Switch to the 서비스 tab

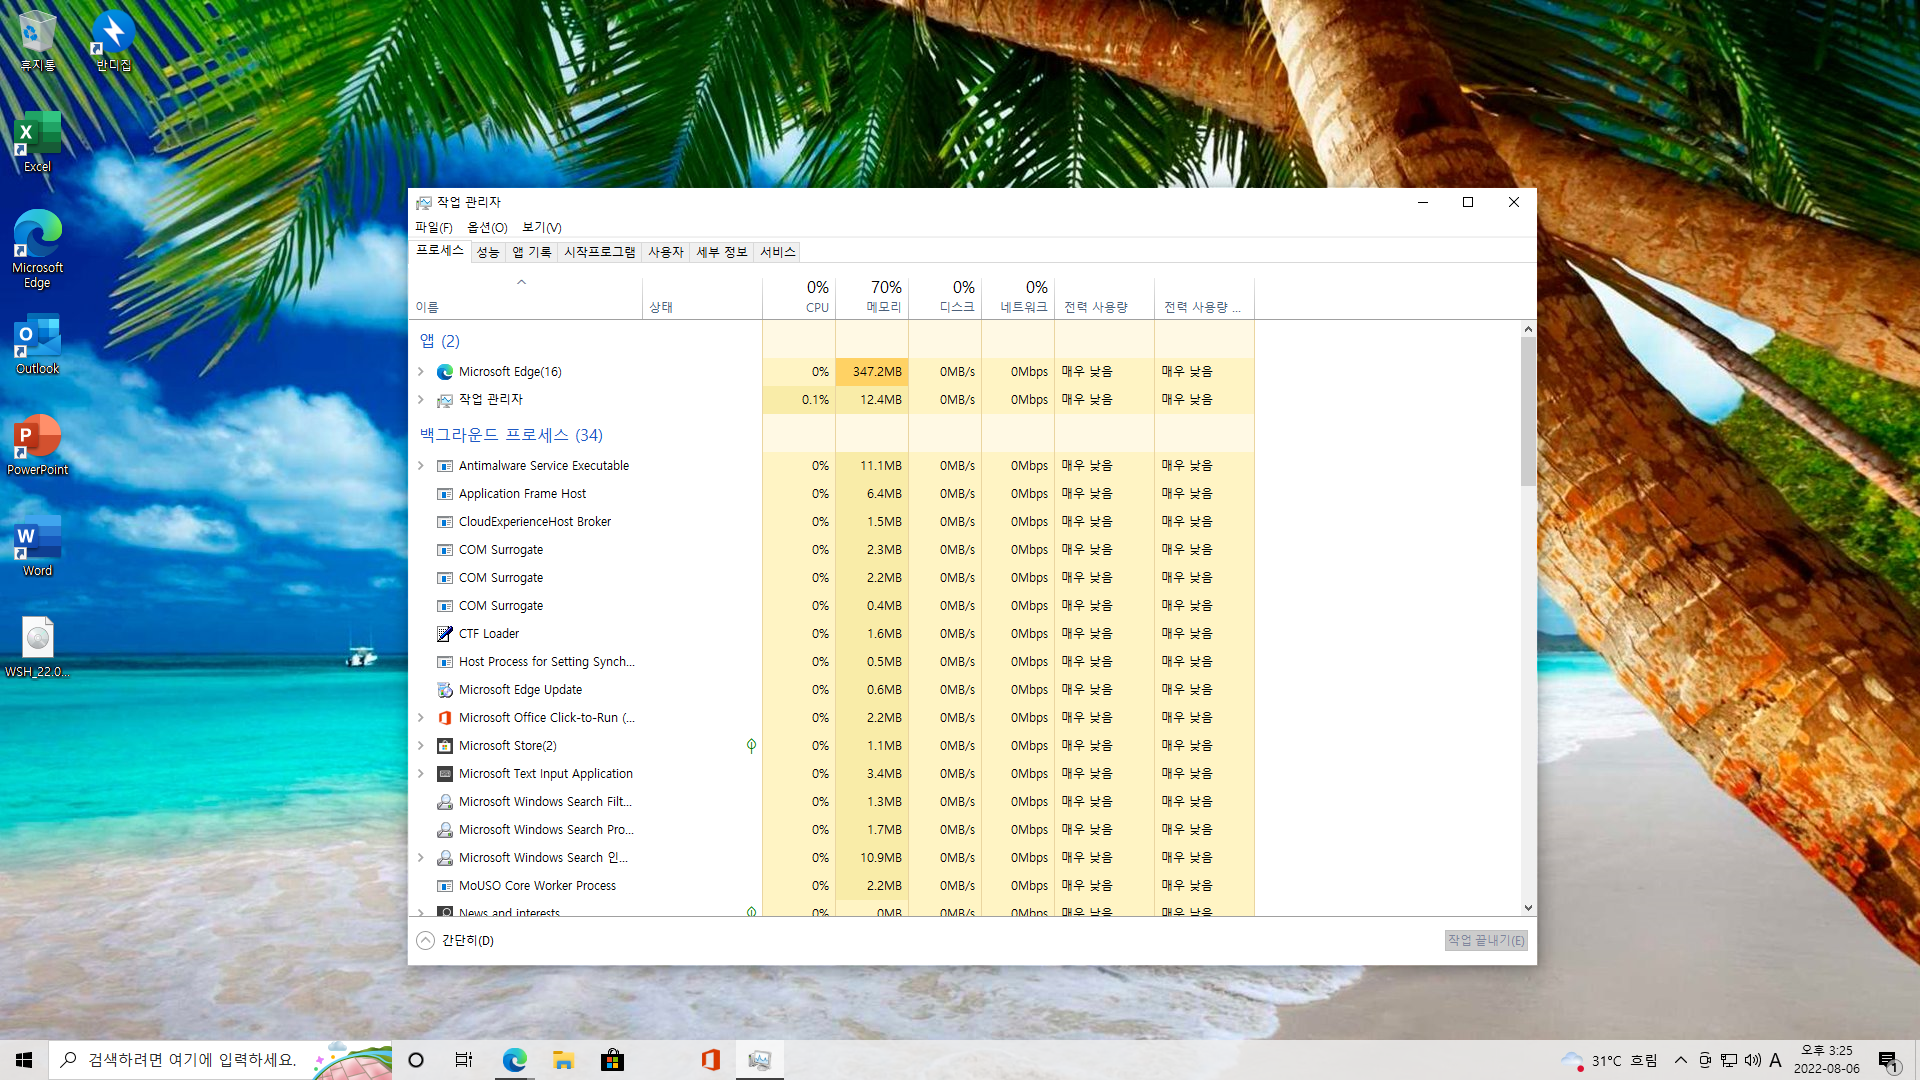[x=777, y=252]
